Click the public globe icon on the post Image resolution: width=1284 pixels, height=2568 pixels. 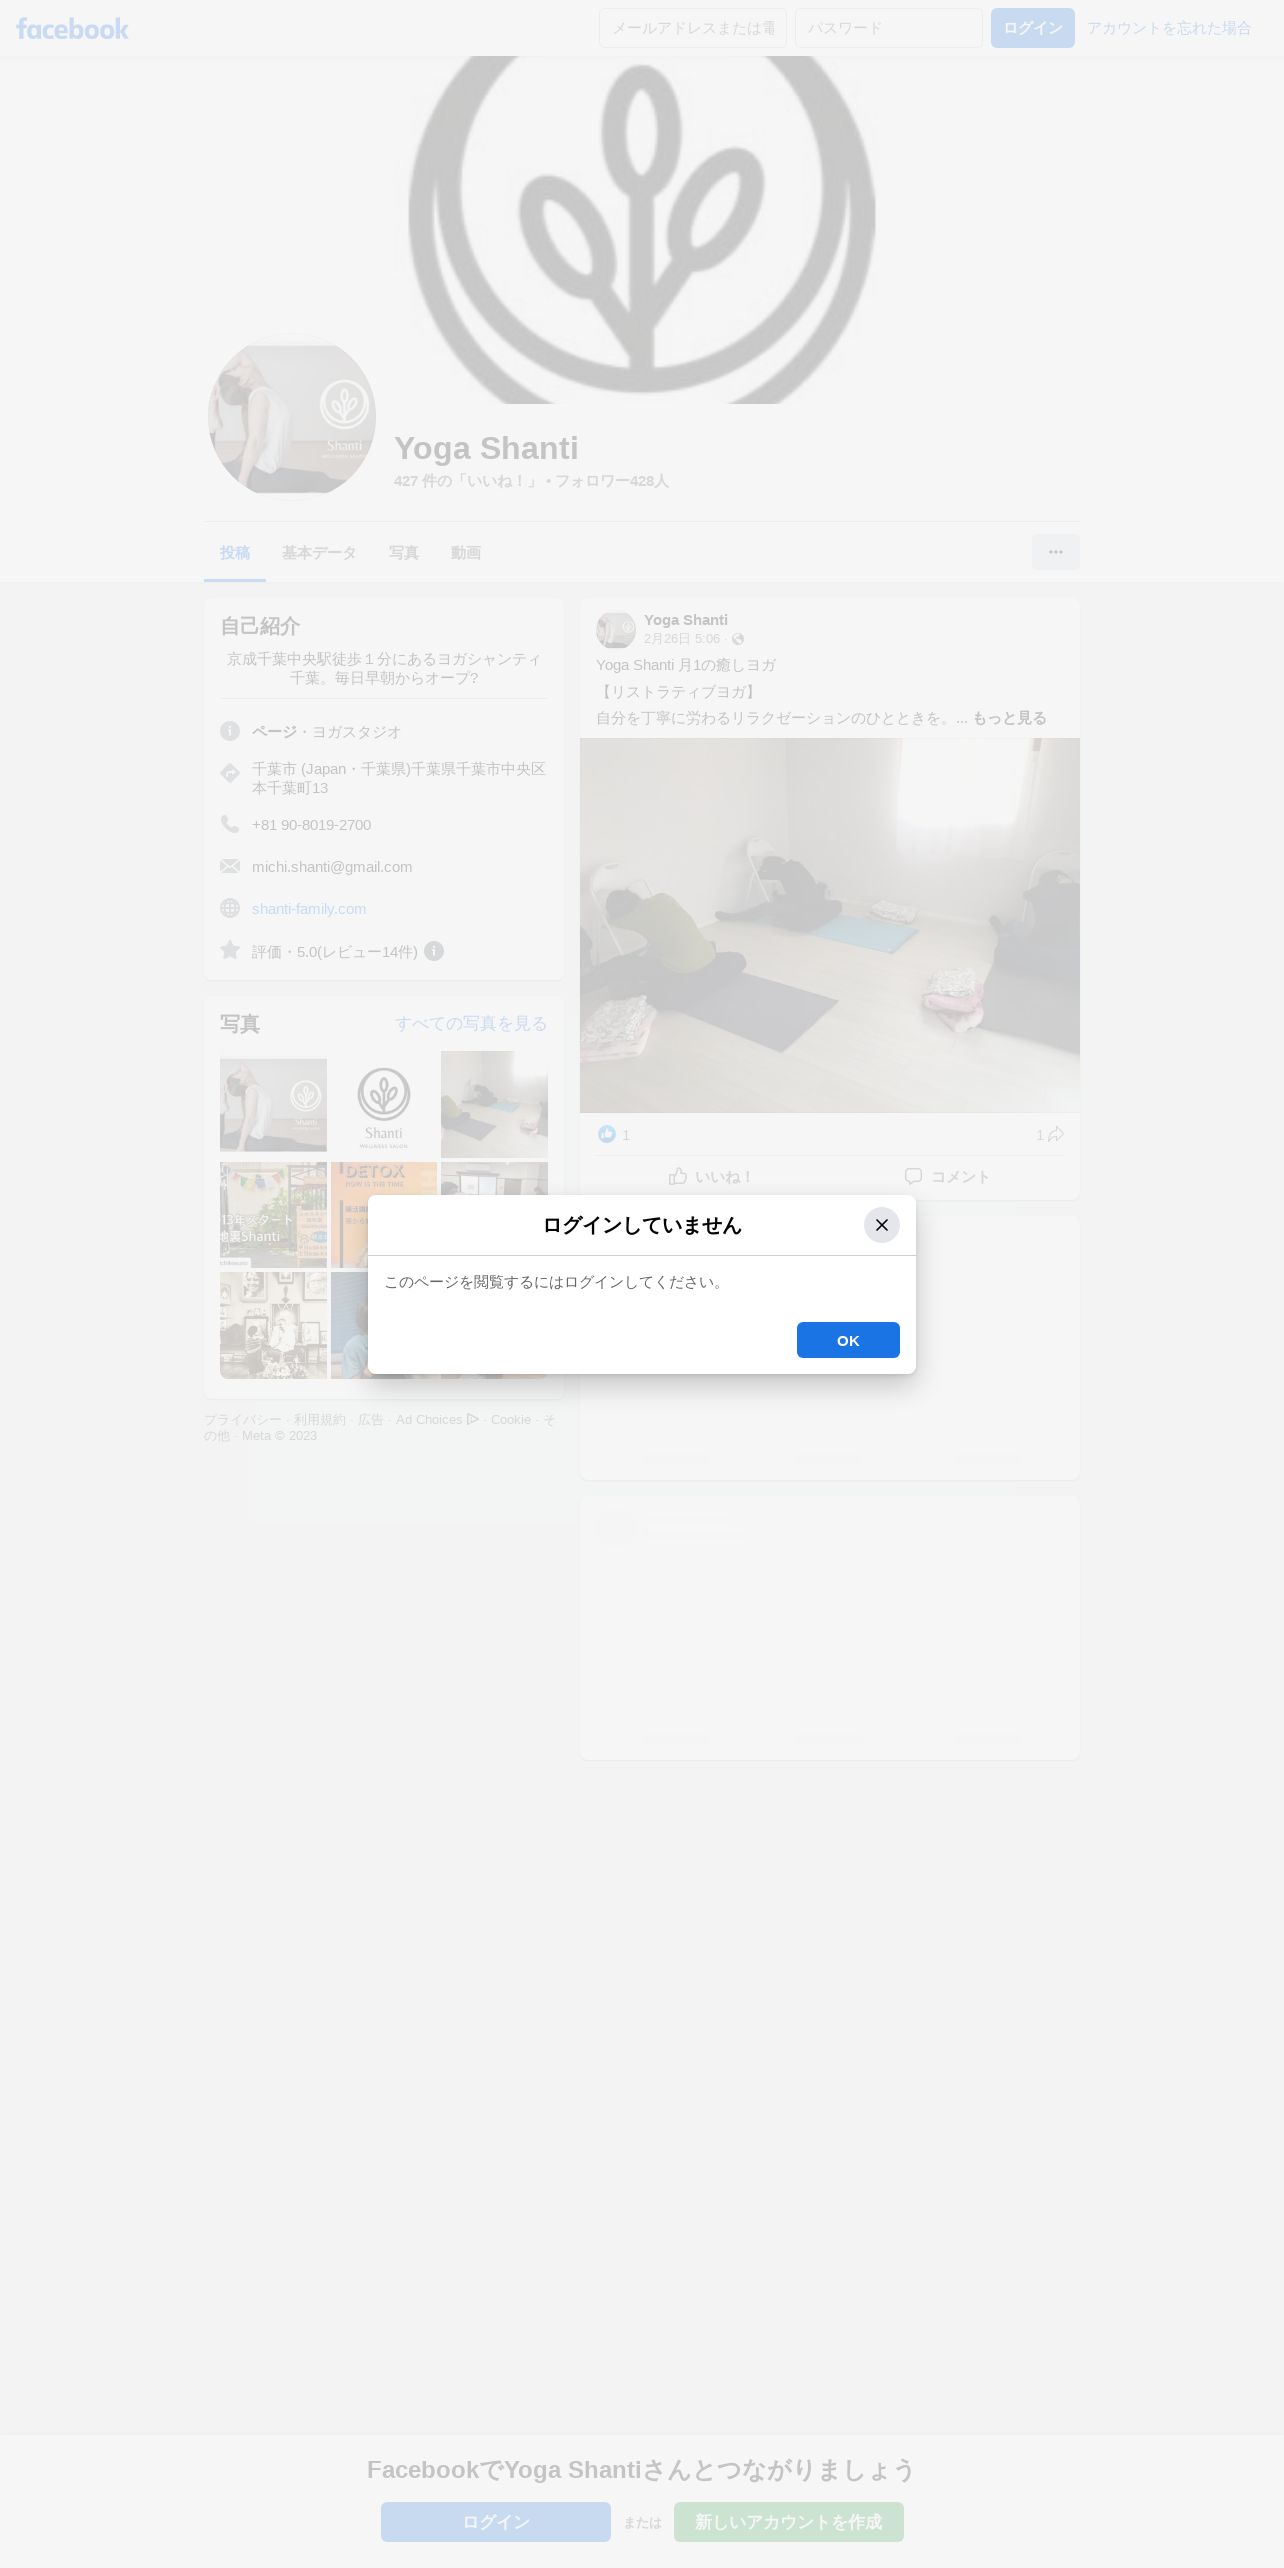(738, 639)
